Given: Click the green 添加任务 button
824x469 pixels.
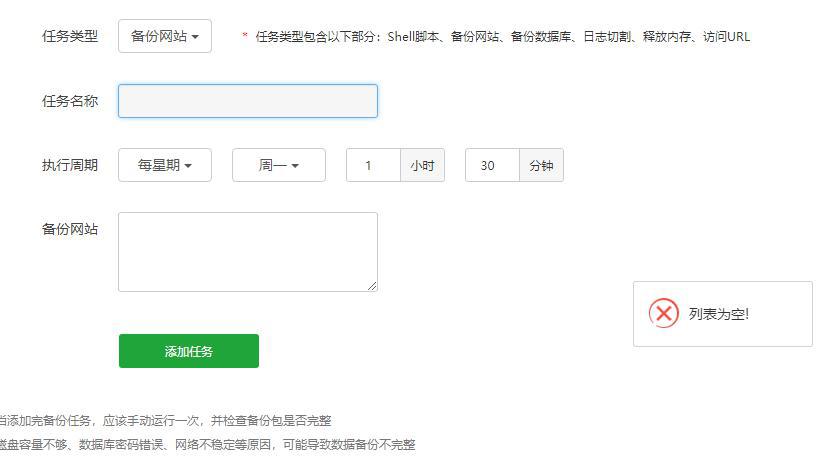Looking at the screenshot, I should (x=189, y=351).
